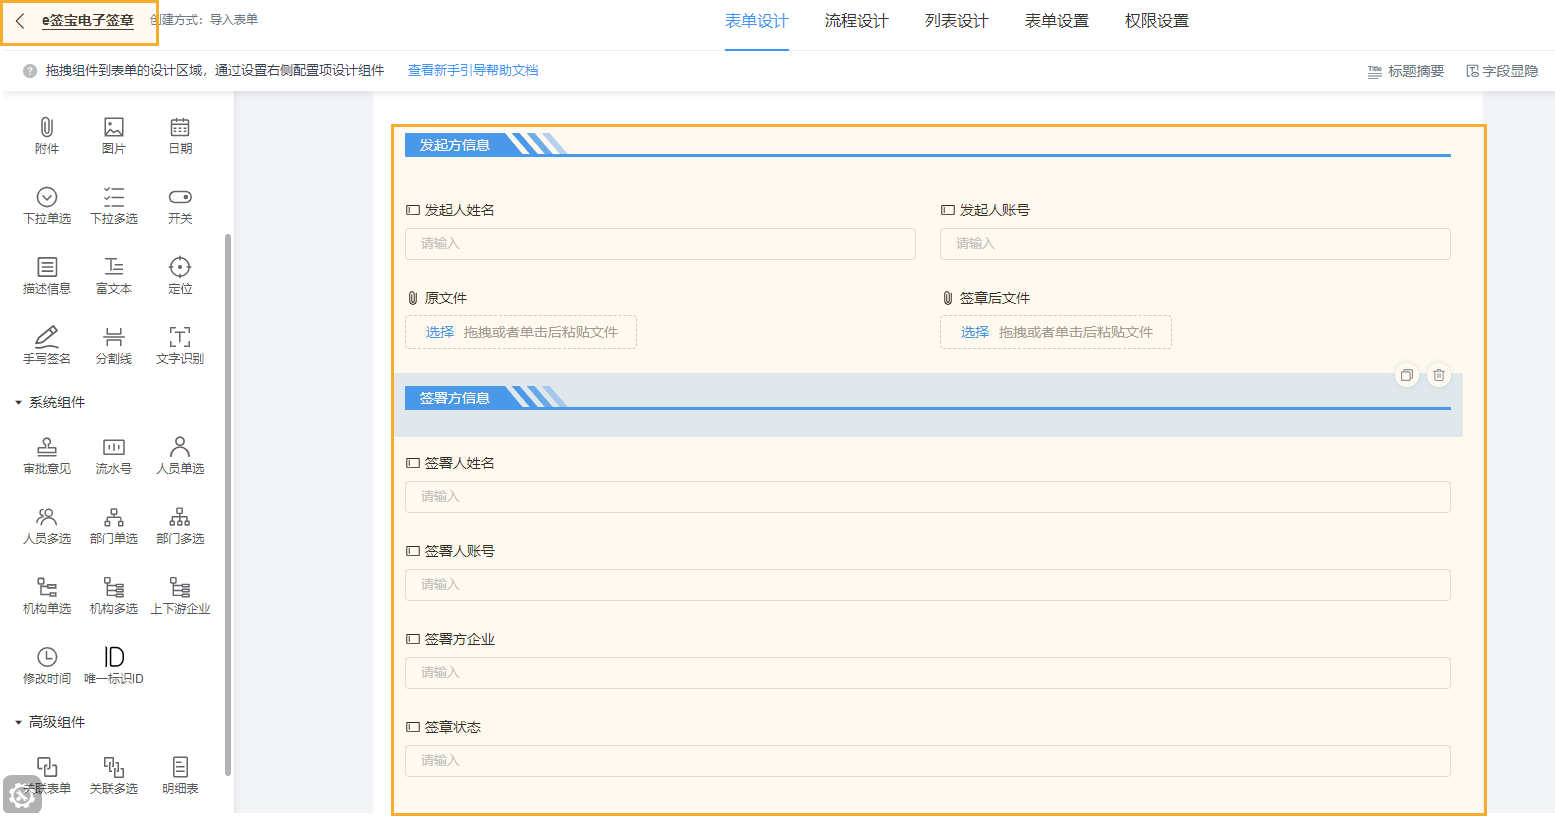
Task: Duplicate the 签署方信息 section via copy icon
Action: (x=1407, y=374)
